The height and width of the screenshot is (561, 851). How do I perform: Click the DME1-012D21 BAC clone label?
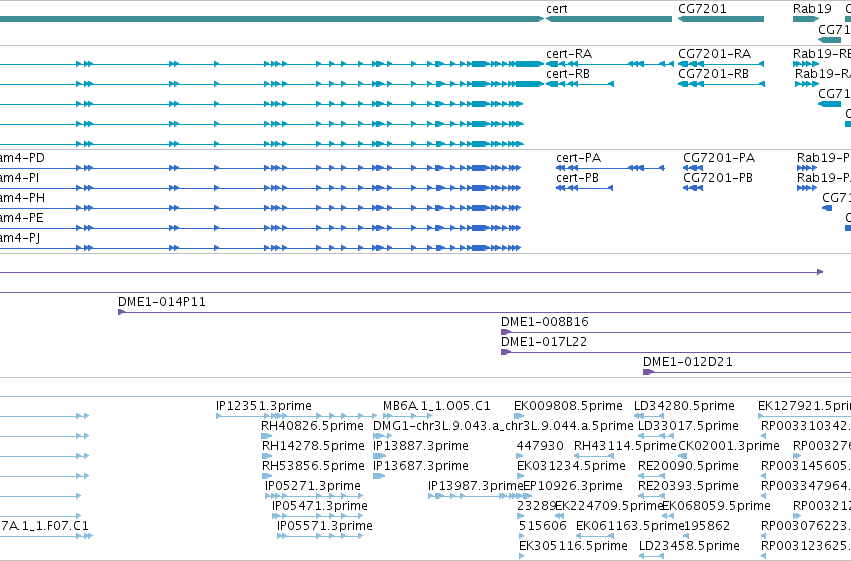(688, 362)
